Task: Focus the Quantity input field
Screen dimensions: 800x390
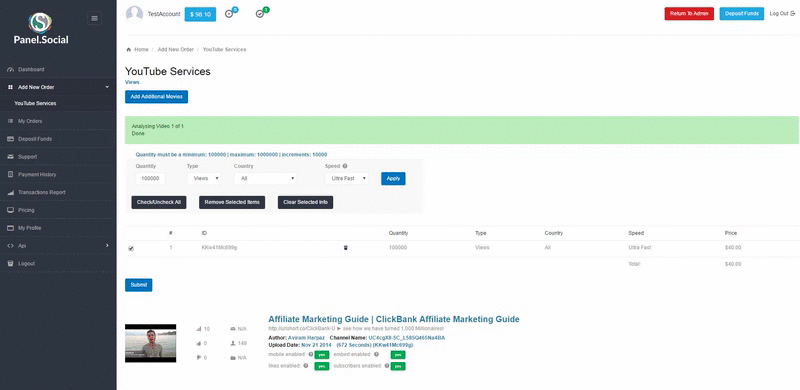Action: point(151,179)
